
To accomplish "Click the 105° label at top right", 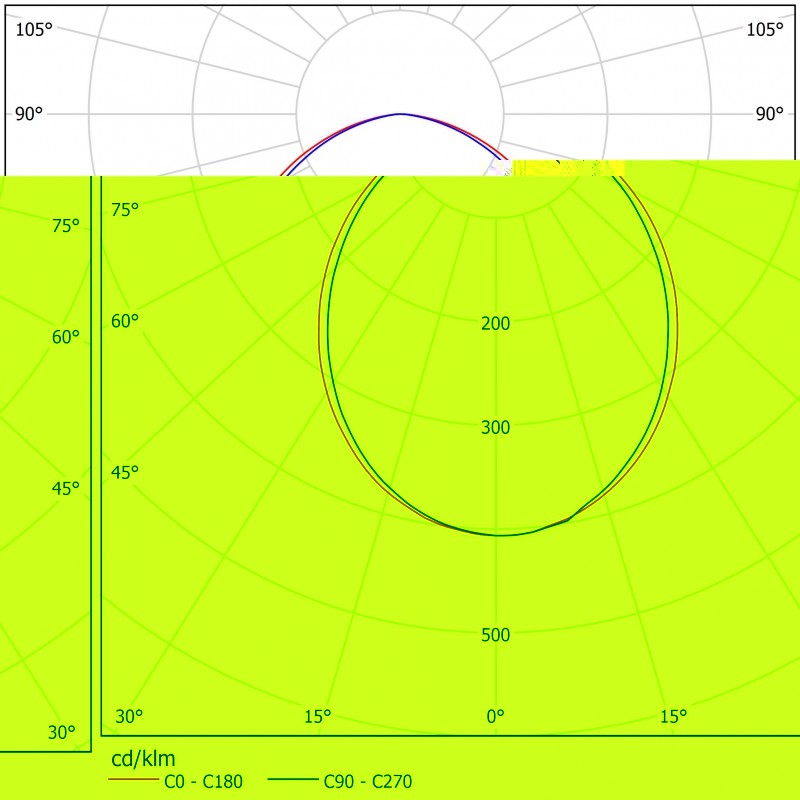I will click(765, 29).
